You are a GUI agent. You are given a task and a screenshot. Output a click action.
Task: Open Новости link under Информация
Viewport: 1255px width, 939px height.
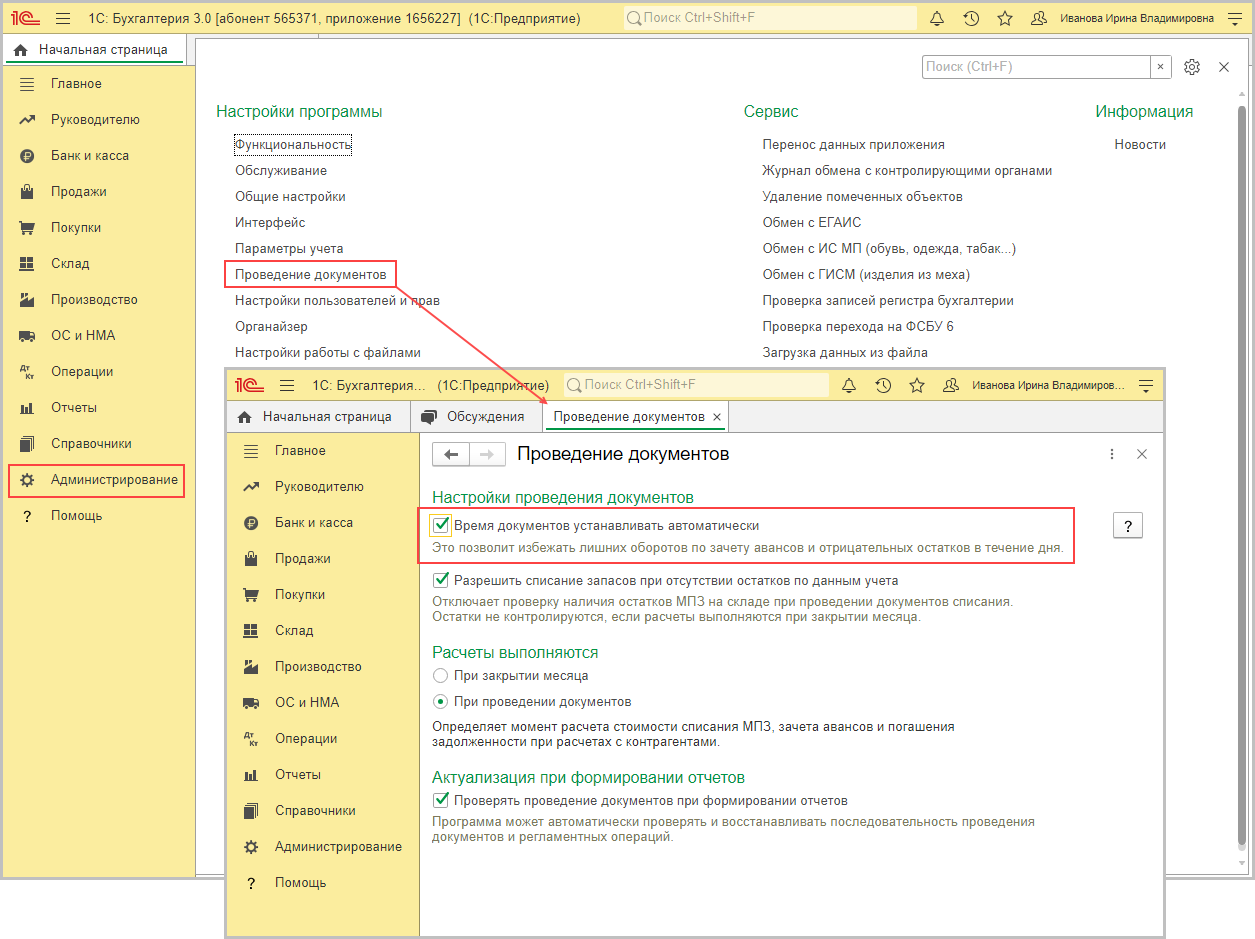pyautogui.click(x=1140, y=145)
